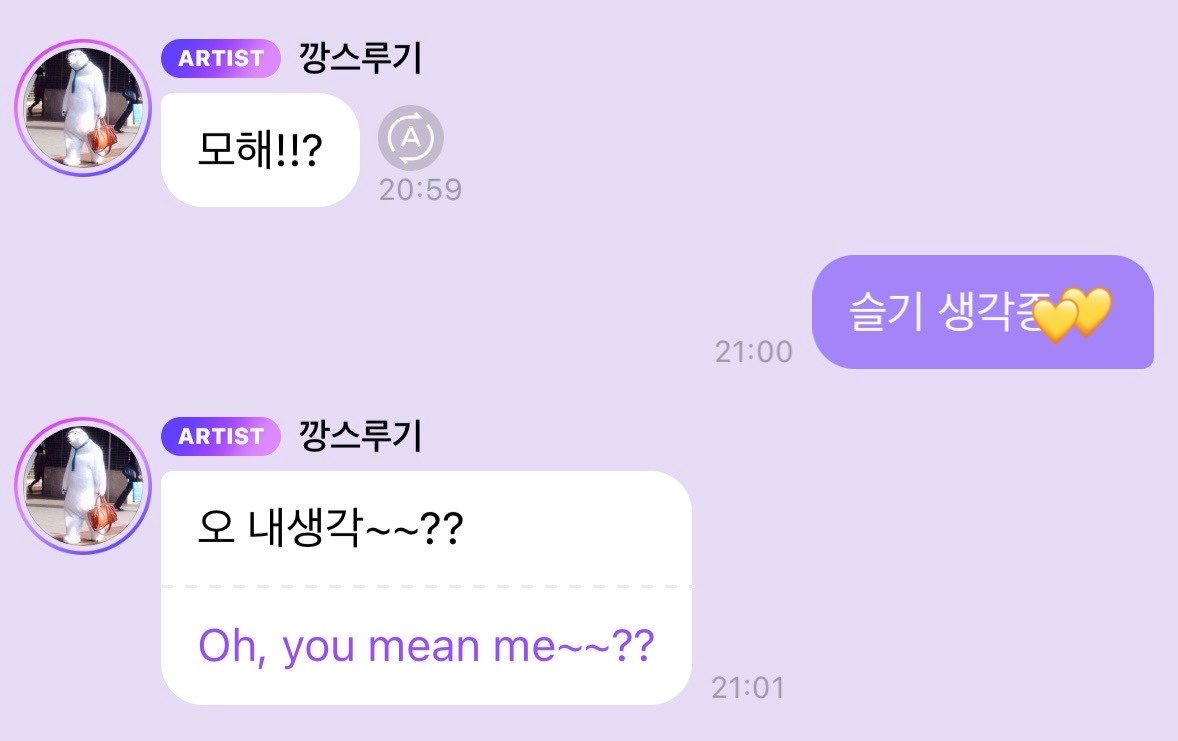Viewport: 1178px width, 741px height.
Task: Open the lower polar bear profile picture
Action: (x=83, y=486)
